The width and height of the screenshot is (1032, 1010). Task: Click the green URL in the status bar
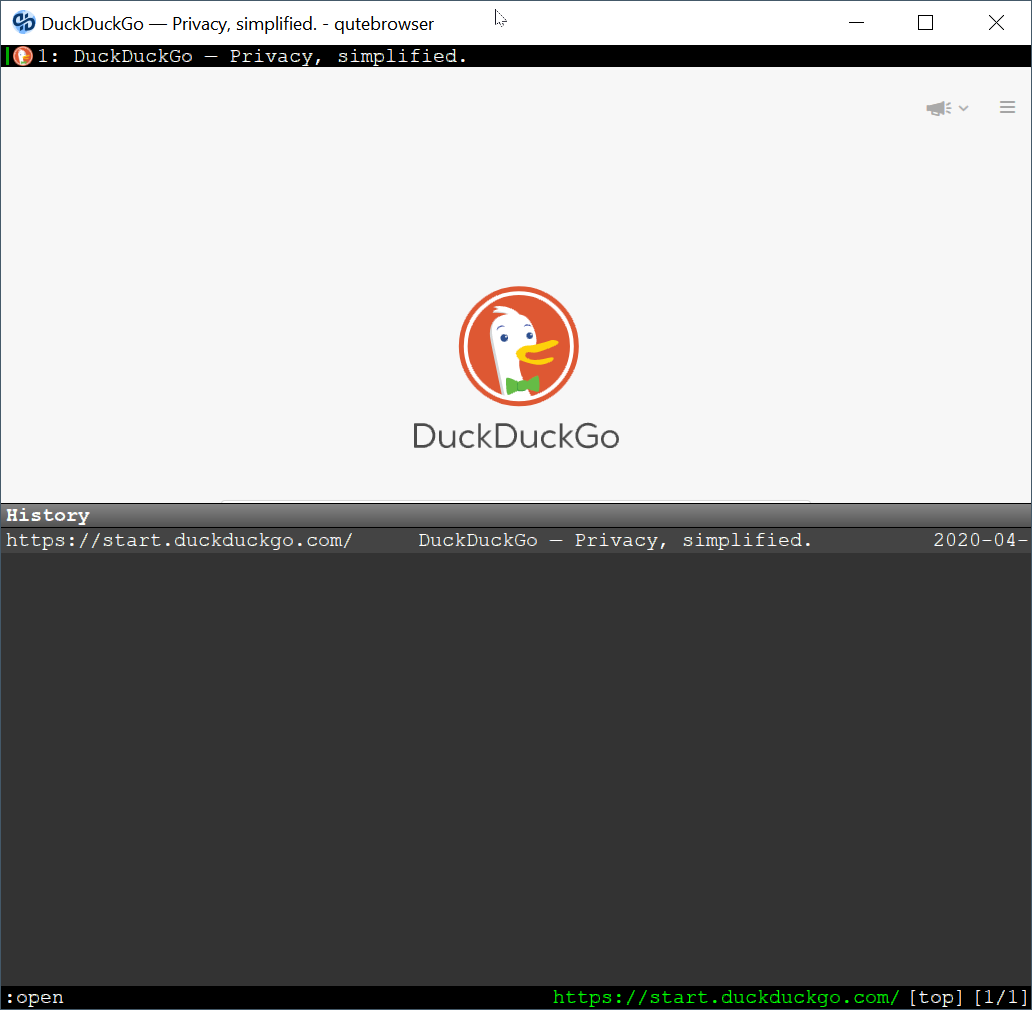pyautogui.click(x=726, y=997)
